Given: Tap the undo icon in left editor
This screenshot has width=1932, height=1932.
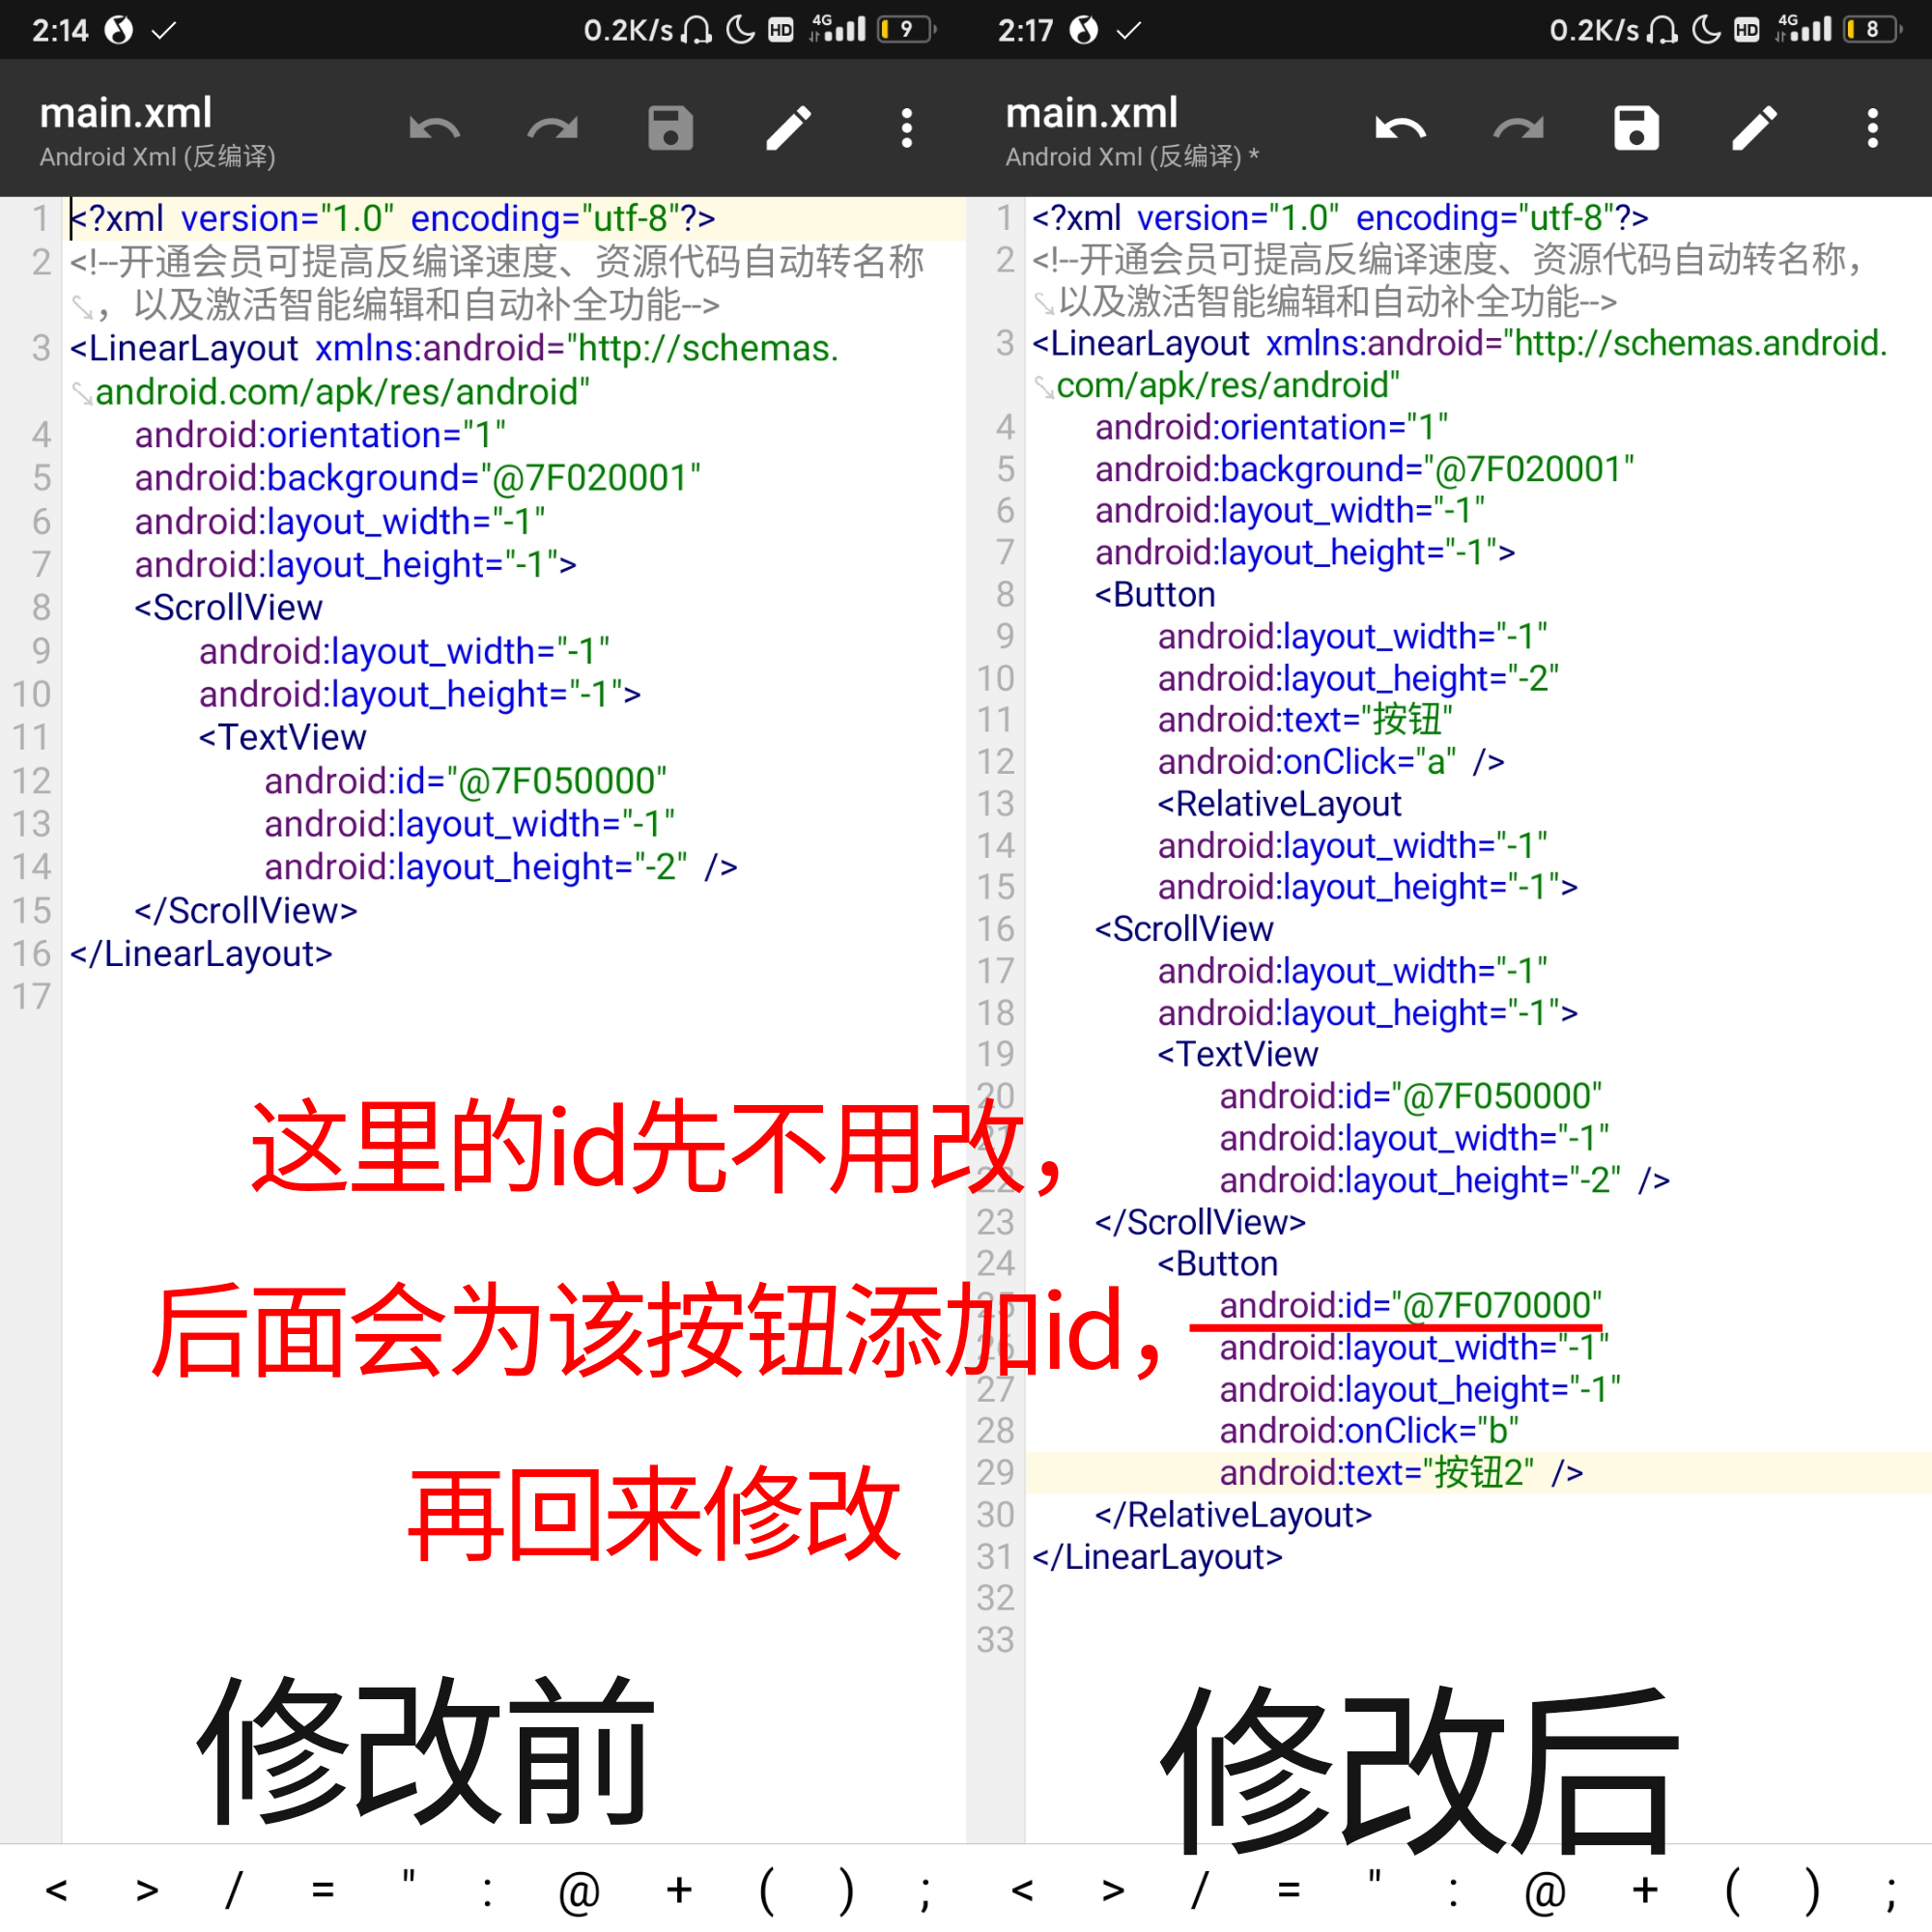Looking at the screenshot, I should tap(434, 129).
